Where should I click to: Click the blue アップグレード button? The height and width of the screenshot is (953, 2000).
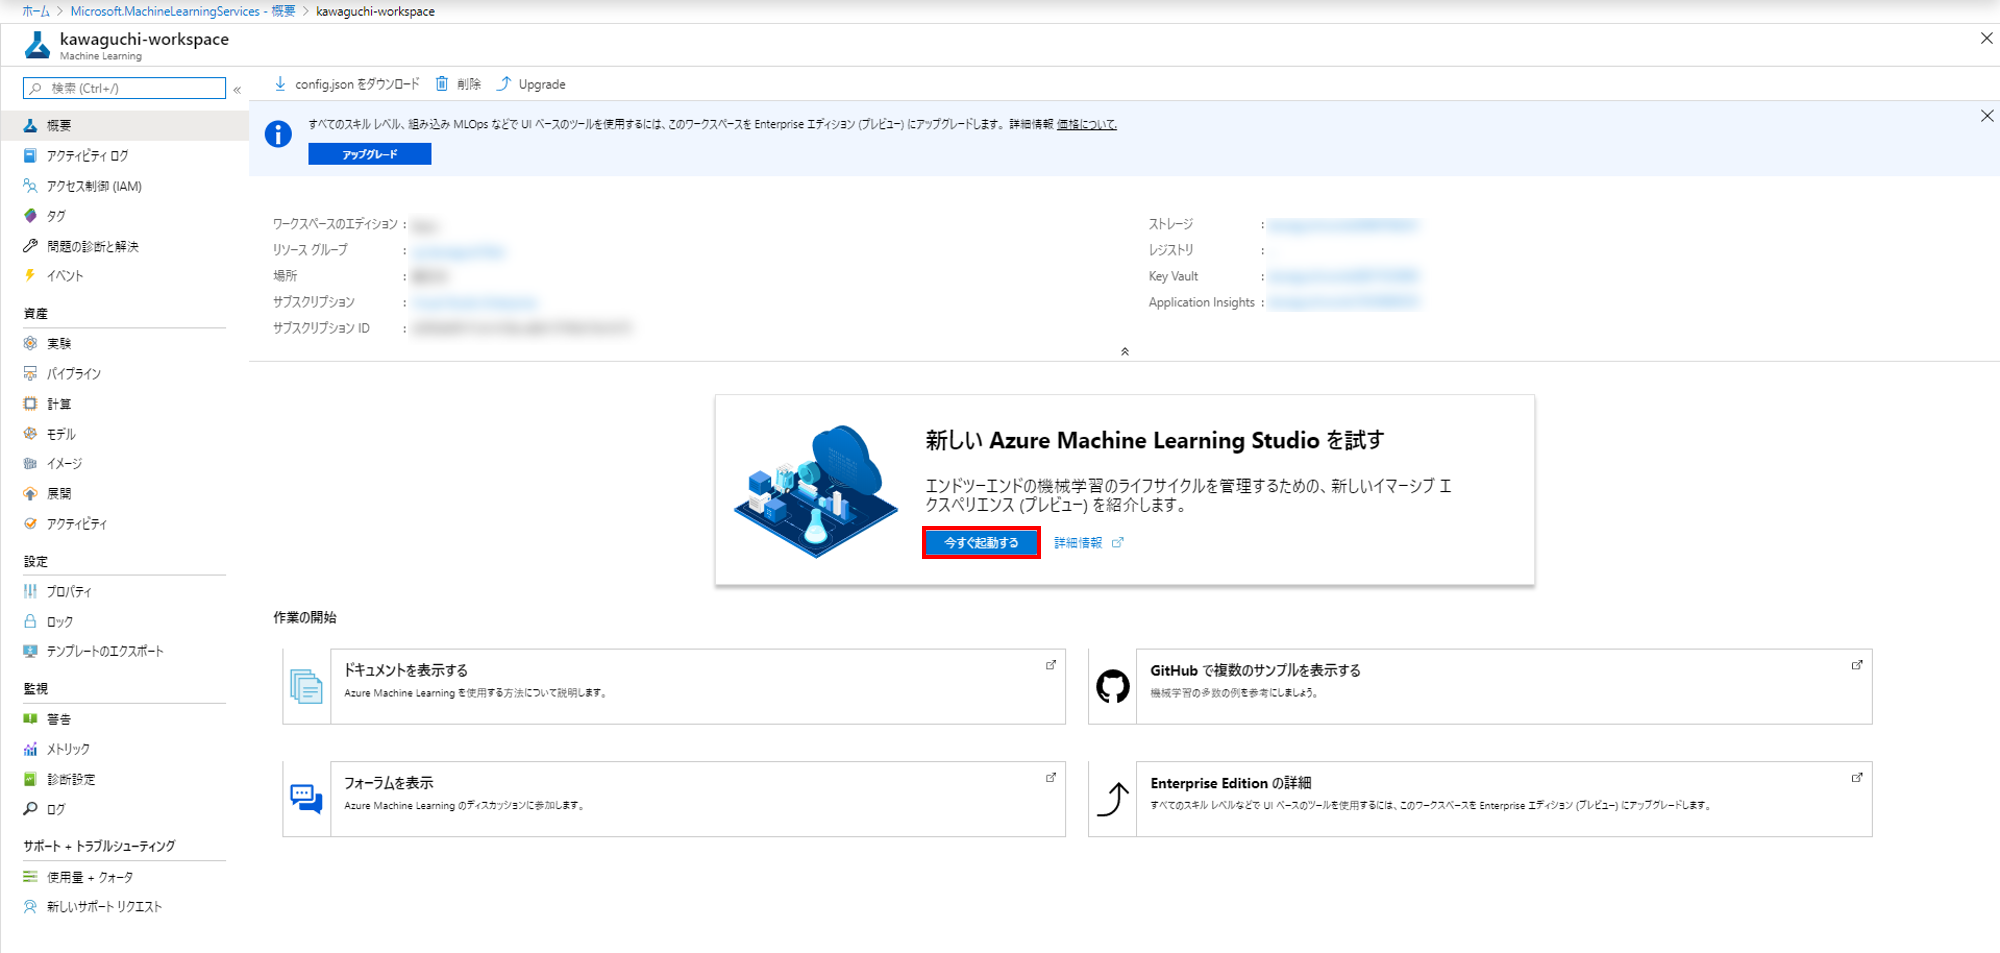(370, 154)
